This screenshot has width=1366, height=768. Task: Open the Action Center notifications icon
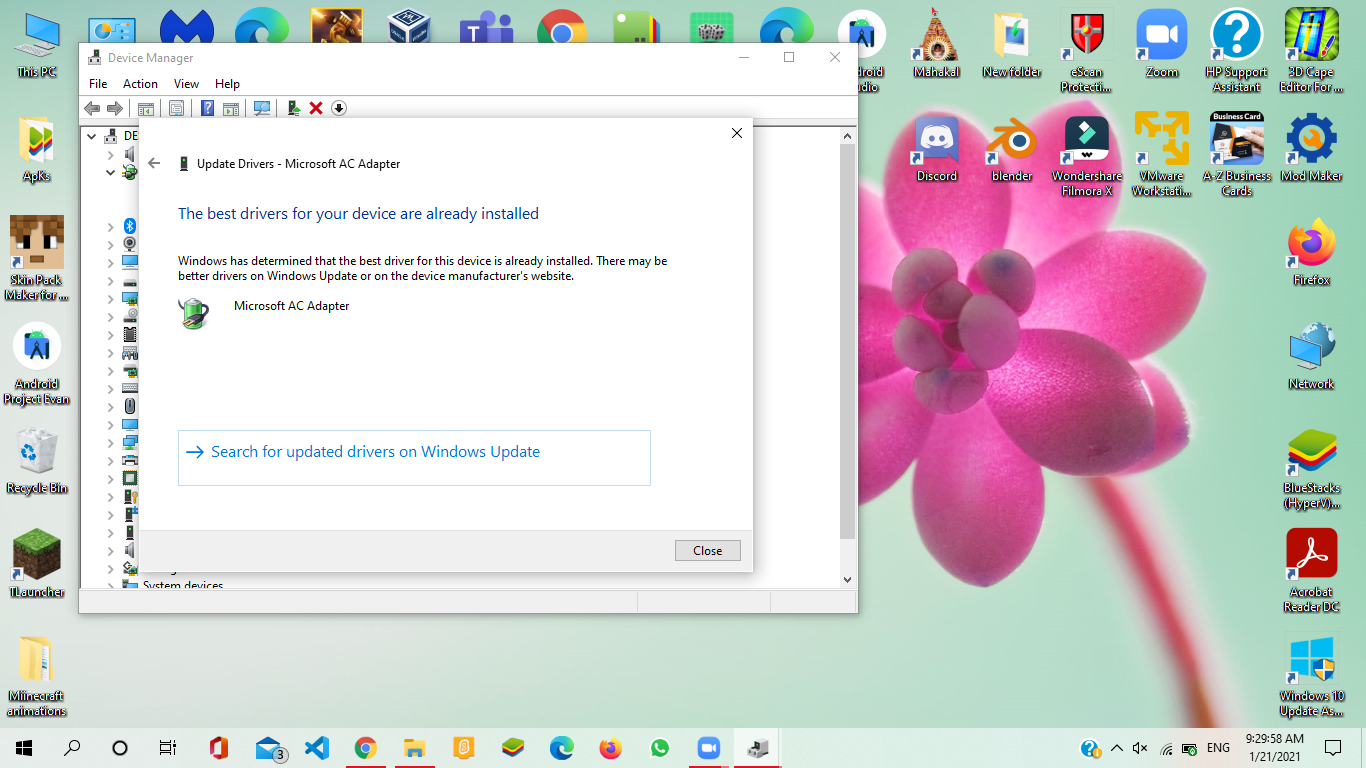1333,748
